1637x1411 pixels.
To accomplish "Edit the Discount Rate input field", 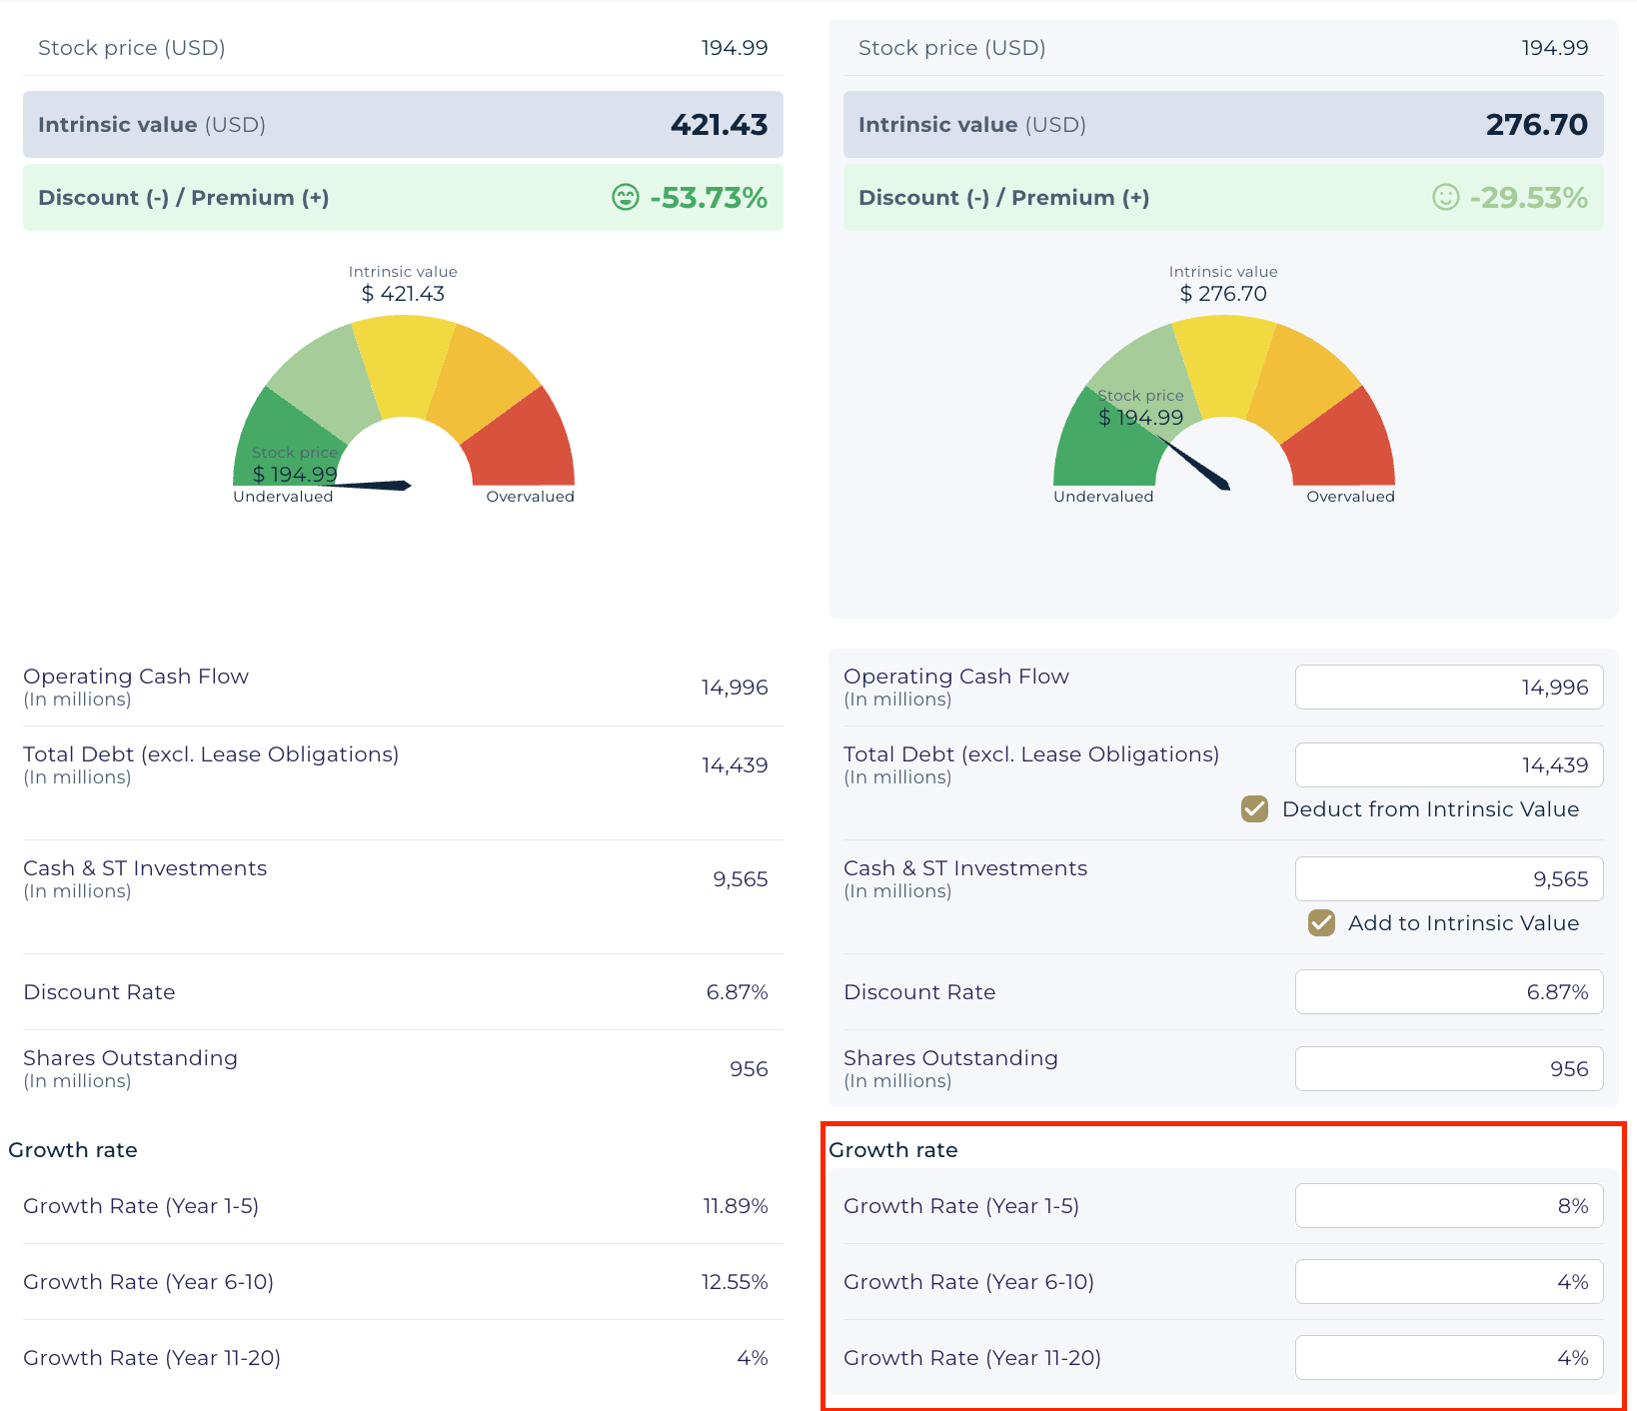I will coord(1448,992).
